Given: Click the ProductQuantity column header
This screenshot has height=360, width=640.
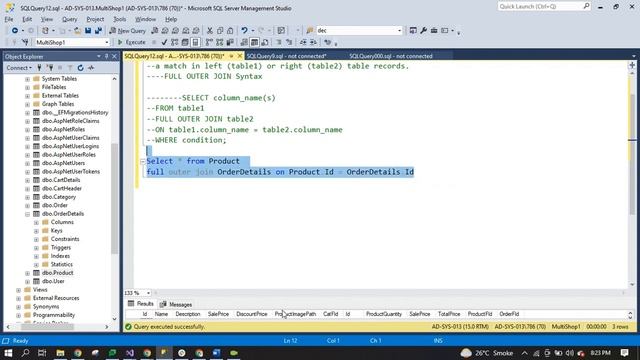Looking at the screenshot, I should [x=384, y=314].
